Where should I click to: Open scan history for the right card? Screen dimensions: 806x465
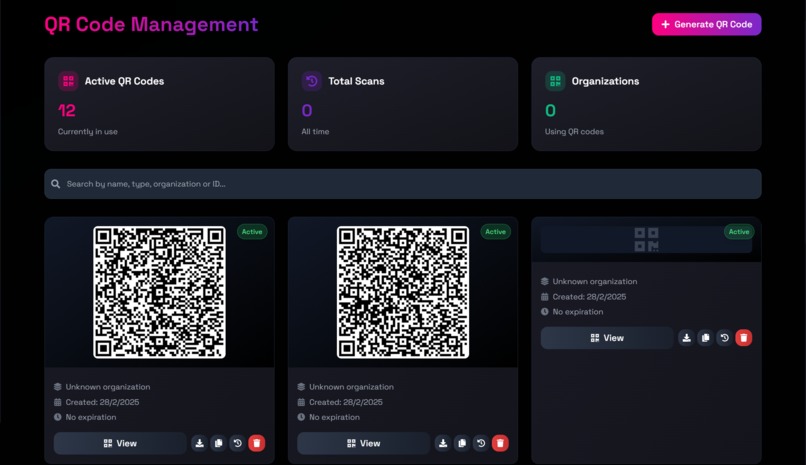pos(724,338)
